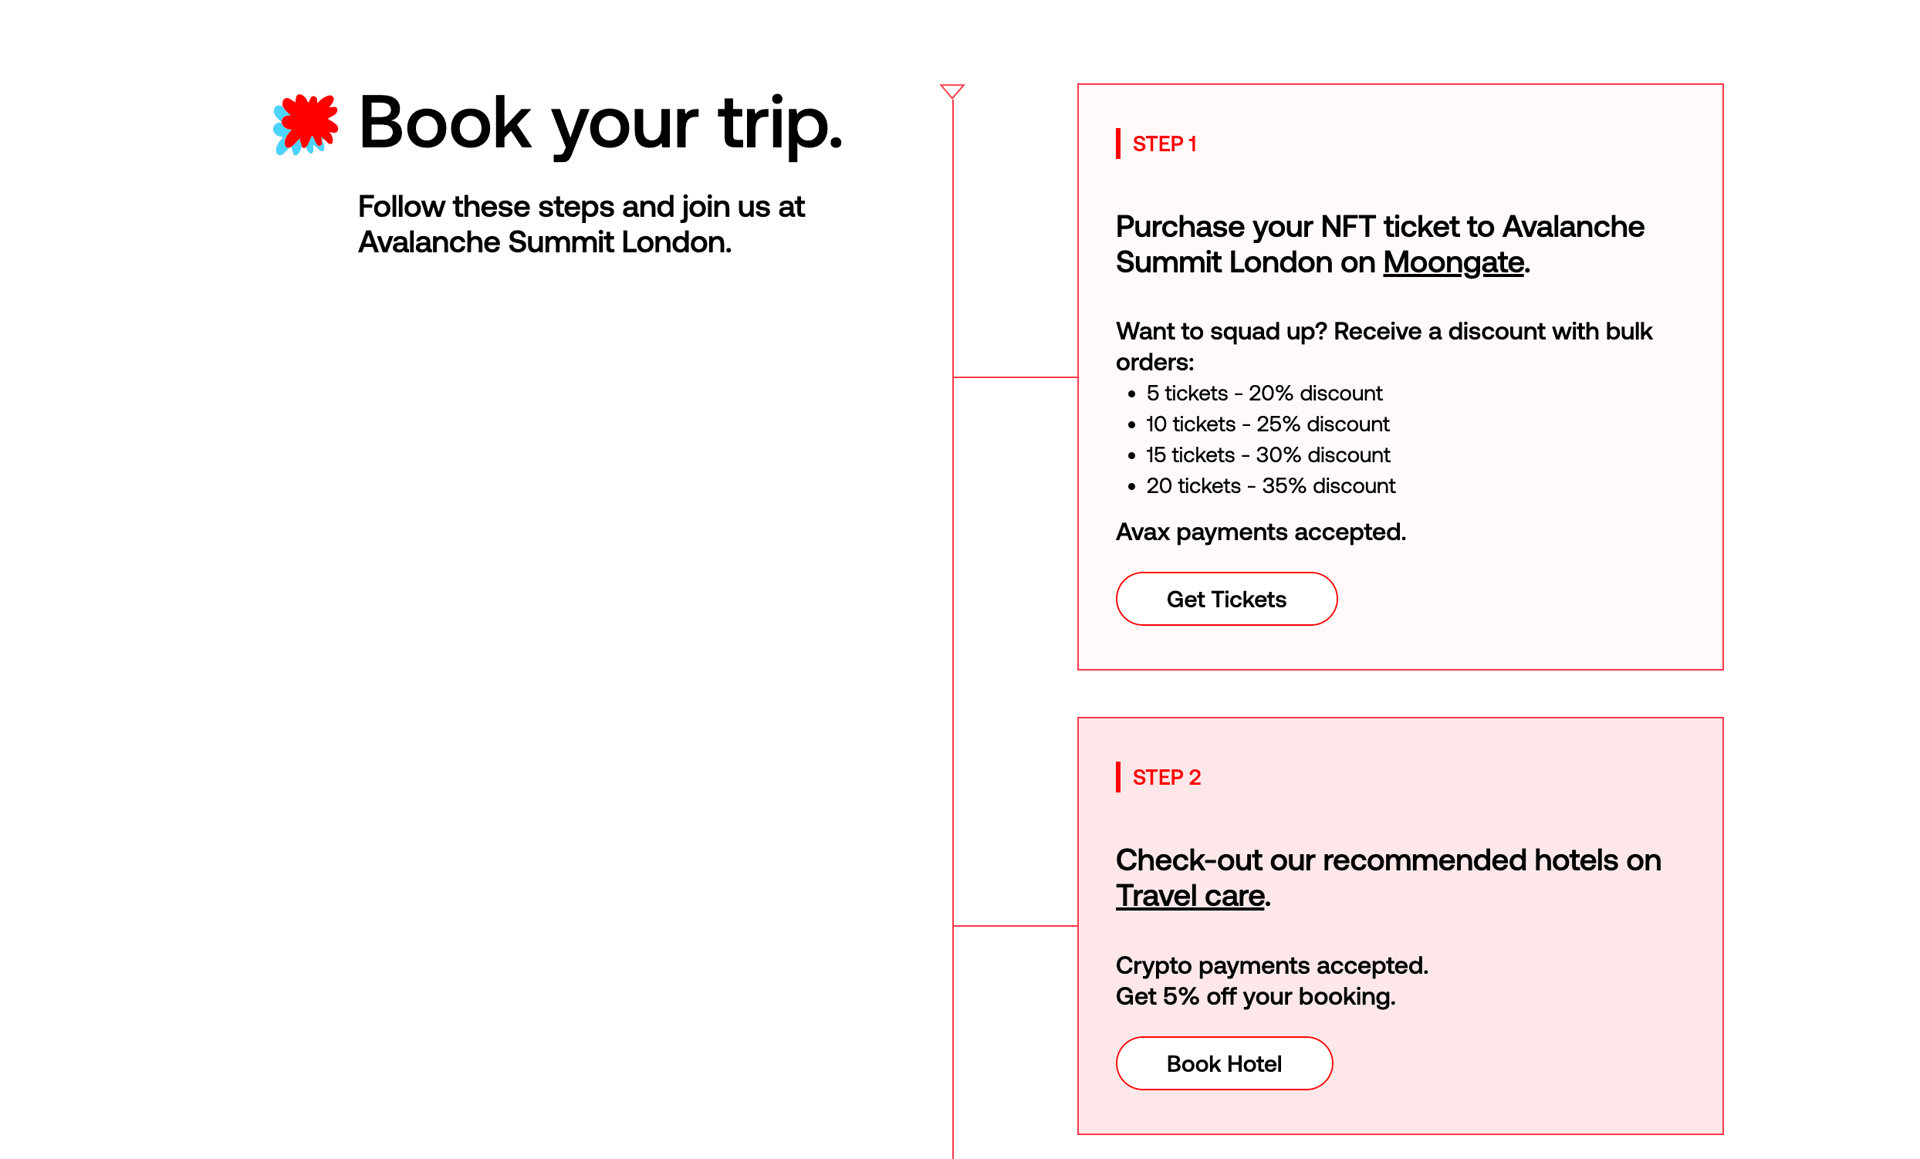Click the STEP 1 label
This screenshot has height=1159, width=1920.
pyautogui.click(x=1164, y=144)
